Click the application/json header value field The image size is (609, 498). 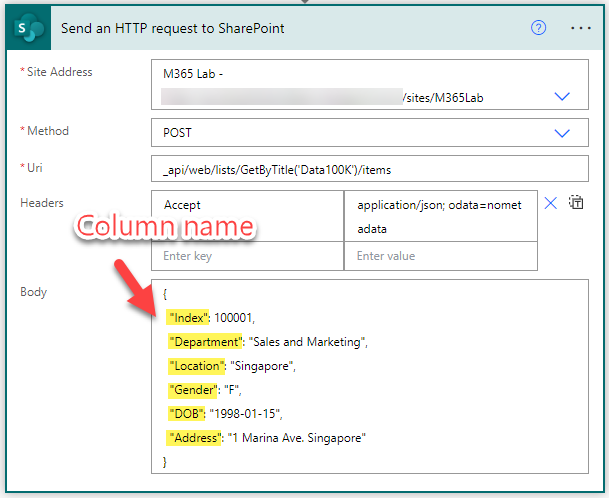pos(441,216)
